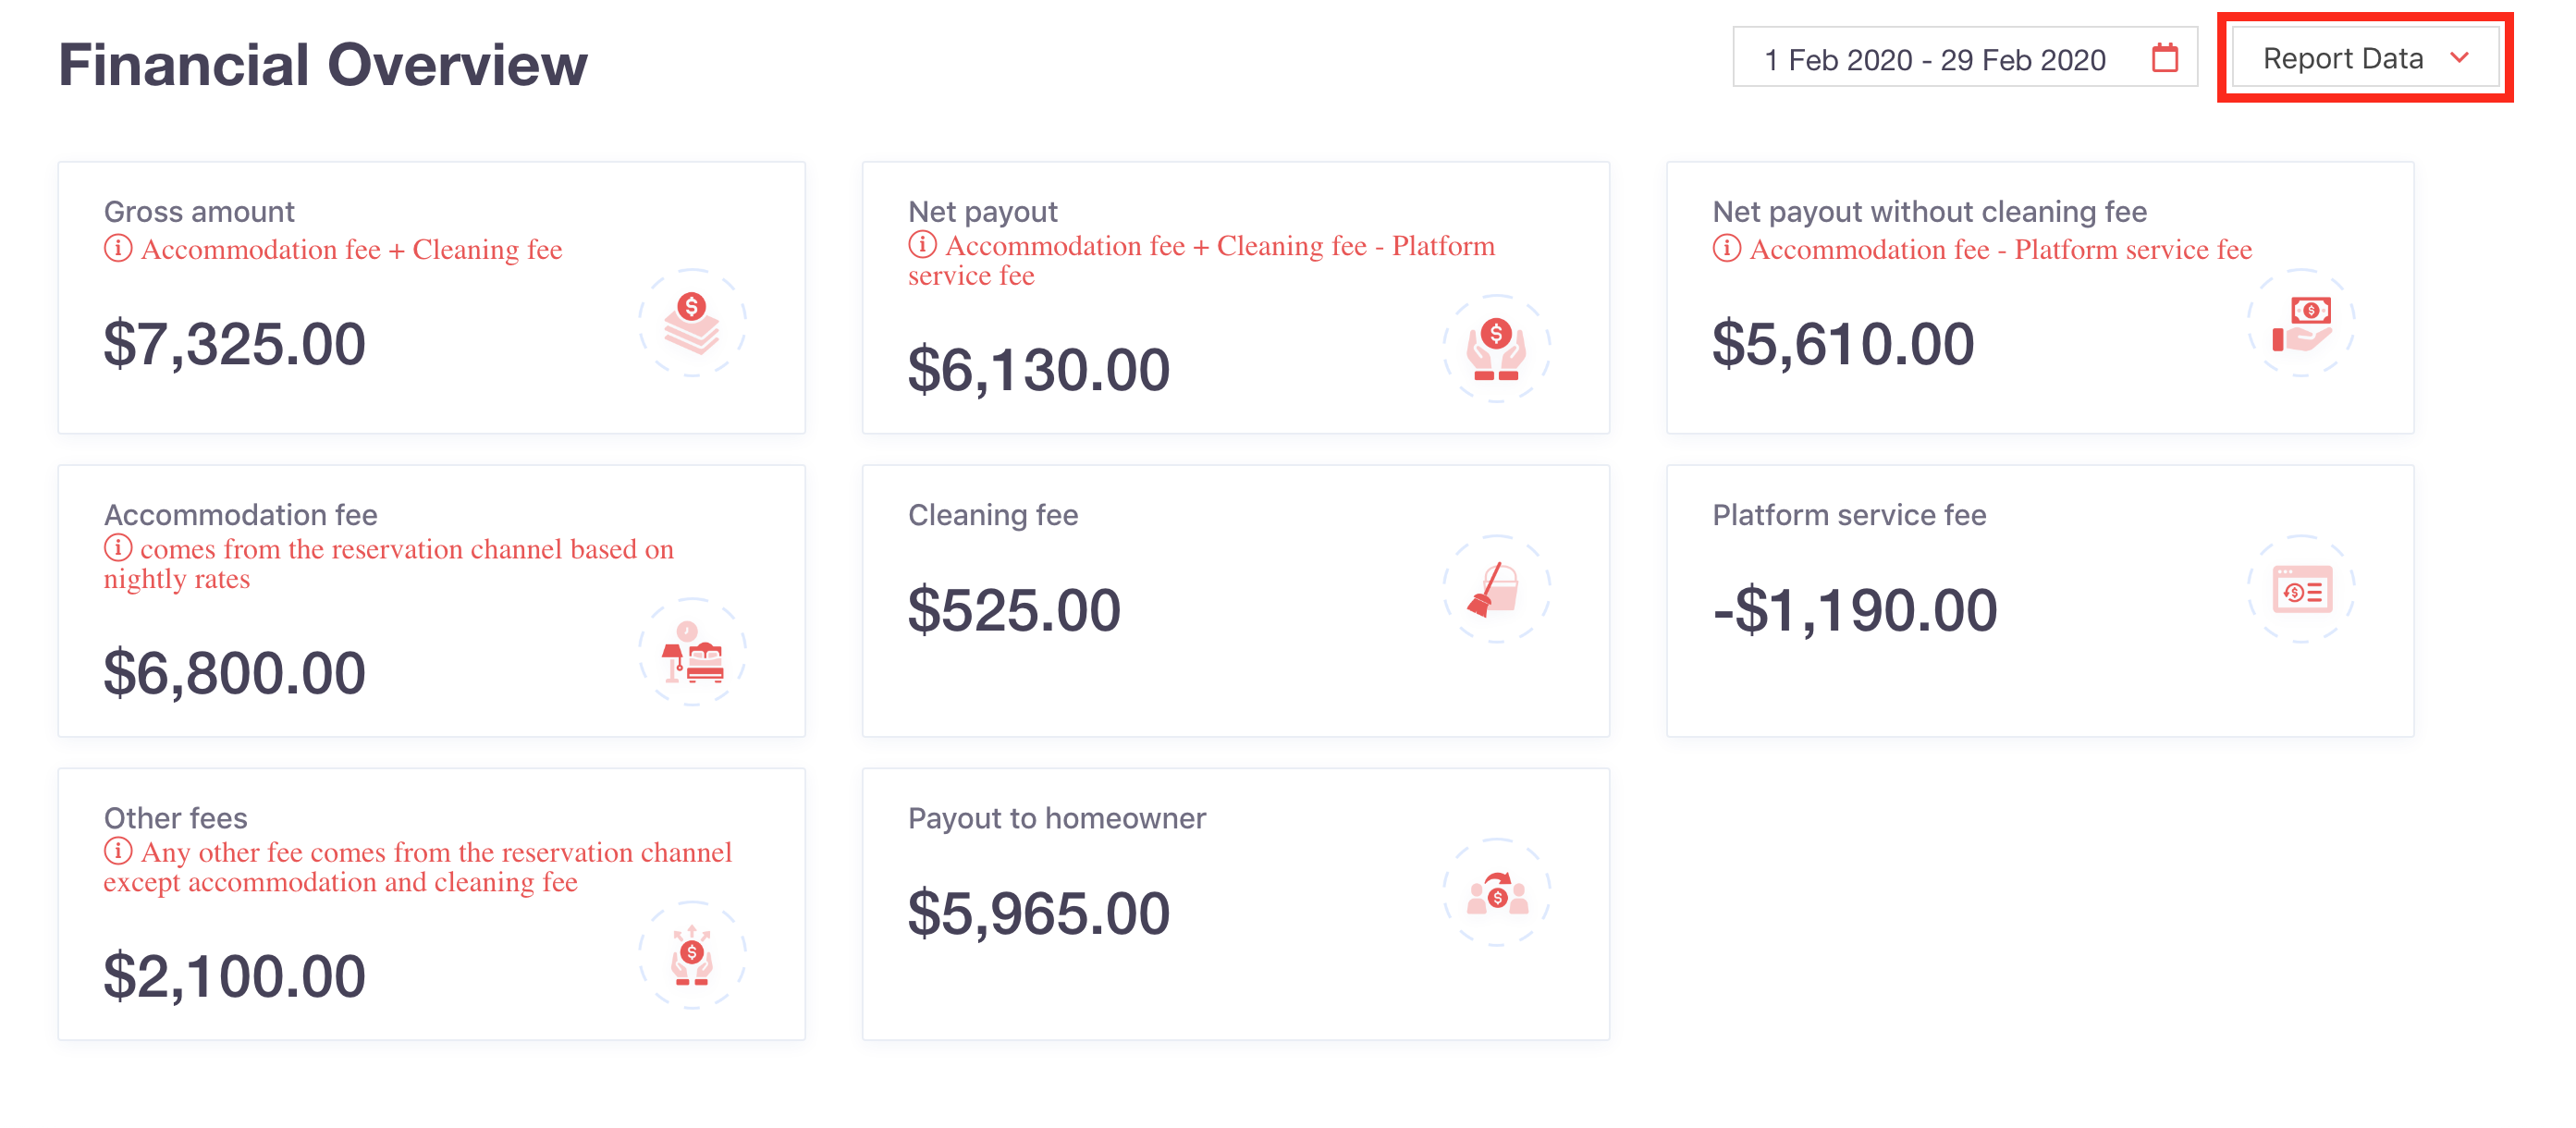Click the Other fees hands-with-arrows icon
This screenshot has height=1128, width=2576.
pyautogui.click(x=692, y=955)
